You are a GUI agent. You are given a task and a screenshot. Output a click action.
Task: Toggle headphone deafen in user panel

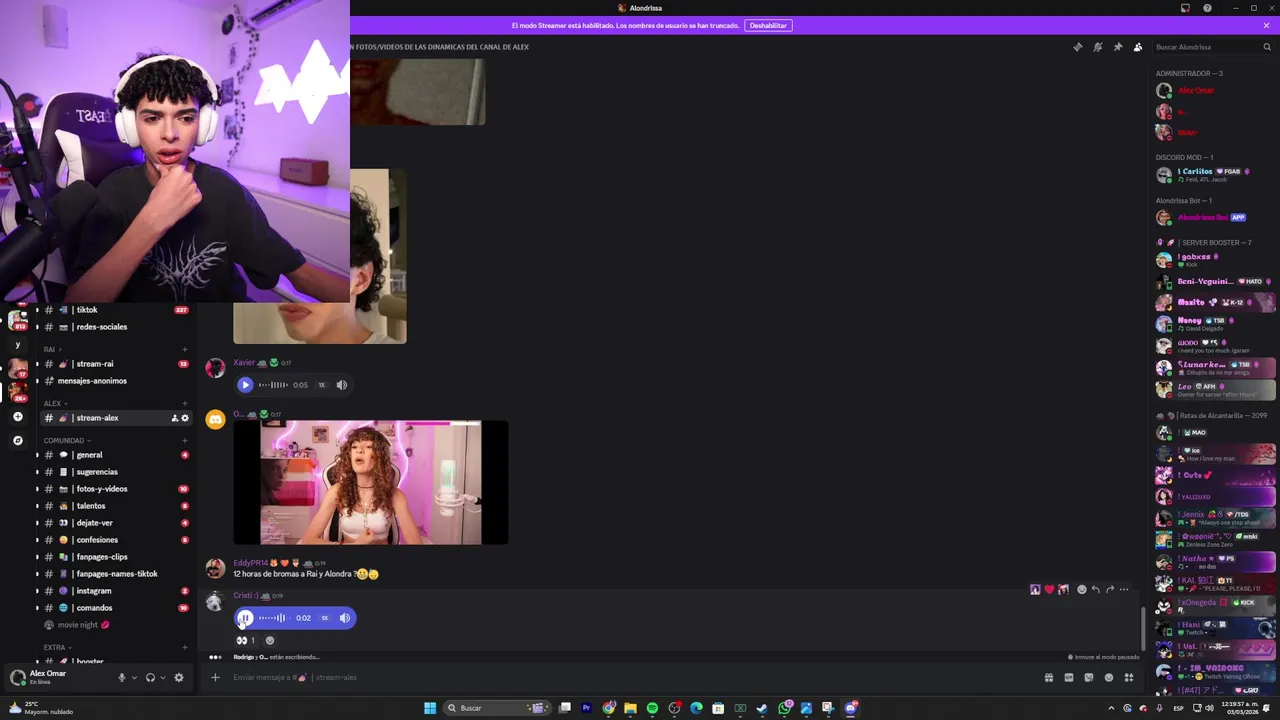pos(150,678)
